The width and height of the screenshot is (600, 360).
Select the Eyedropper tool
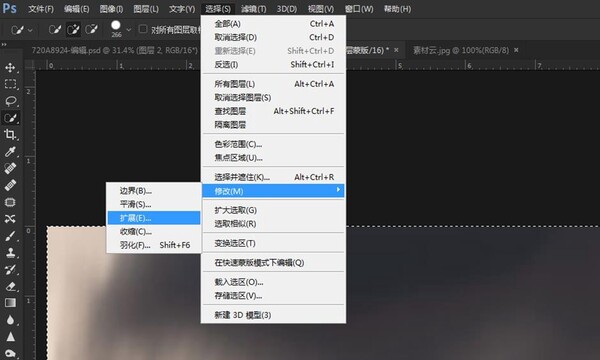pos(10,151)
